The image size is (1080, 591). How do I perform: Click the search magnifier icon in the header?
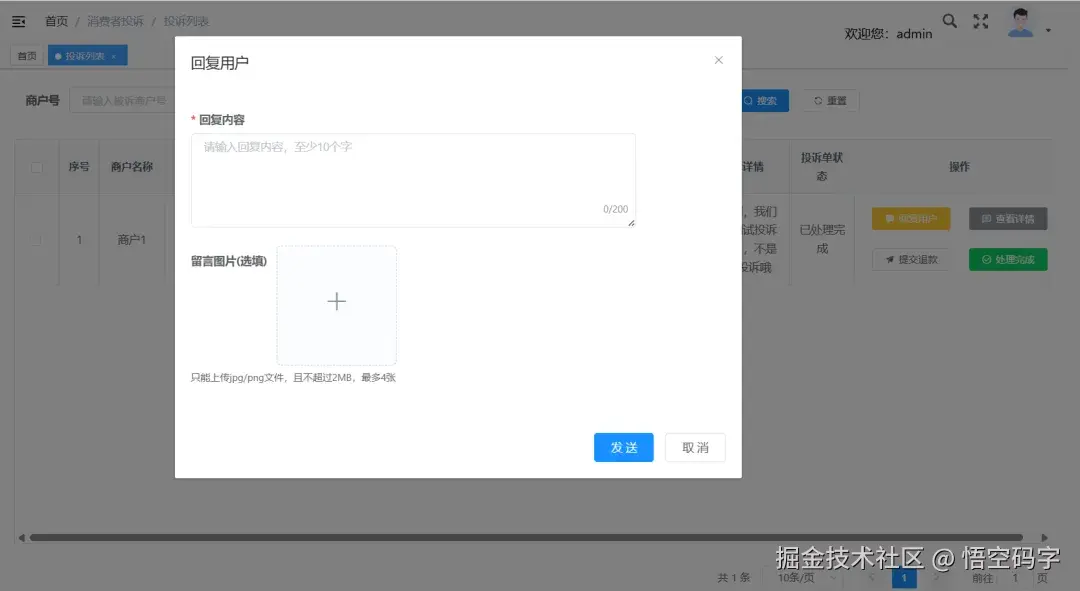pyautogui.click(x=949, y=20)
